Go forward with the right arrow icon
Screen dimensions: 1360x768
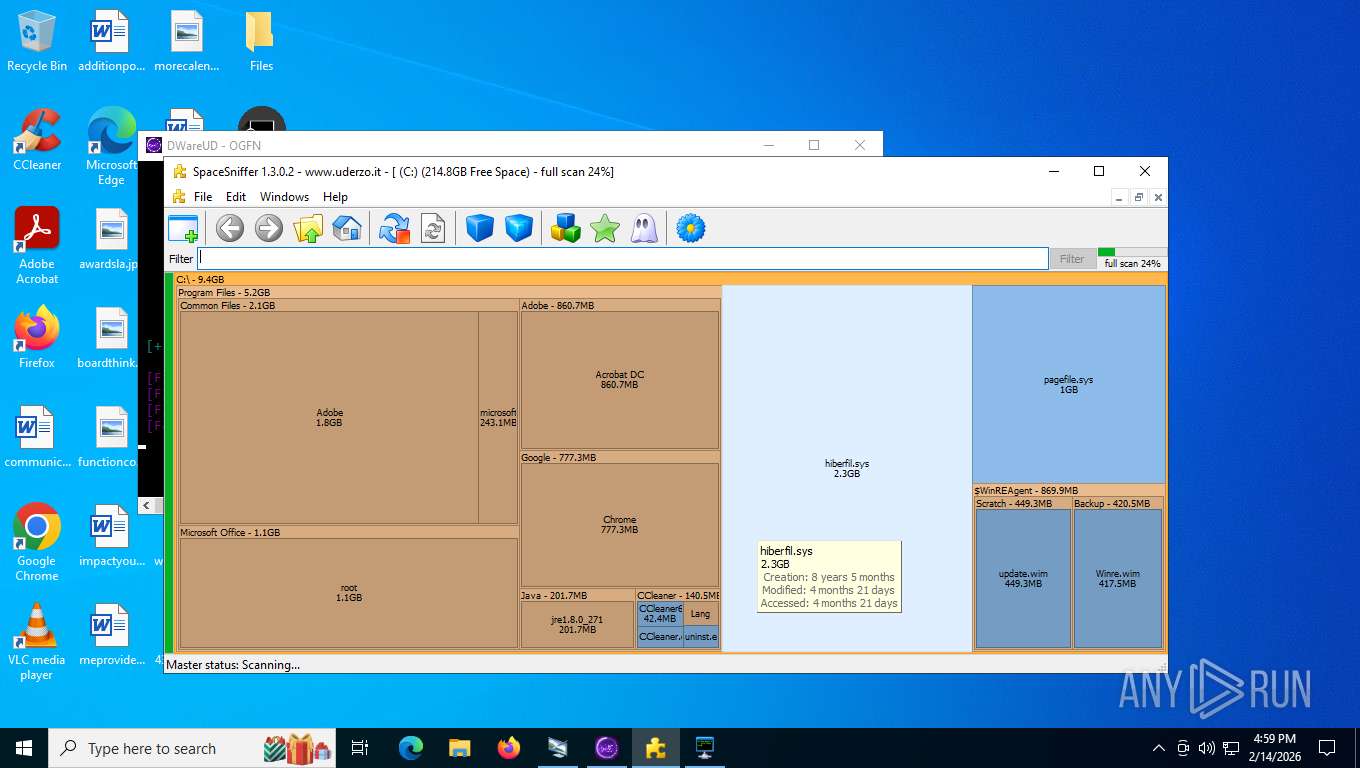(x=269, y=229)
